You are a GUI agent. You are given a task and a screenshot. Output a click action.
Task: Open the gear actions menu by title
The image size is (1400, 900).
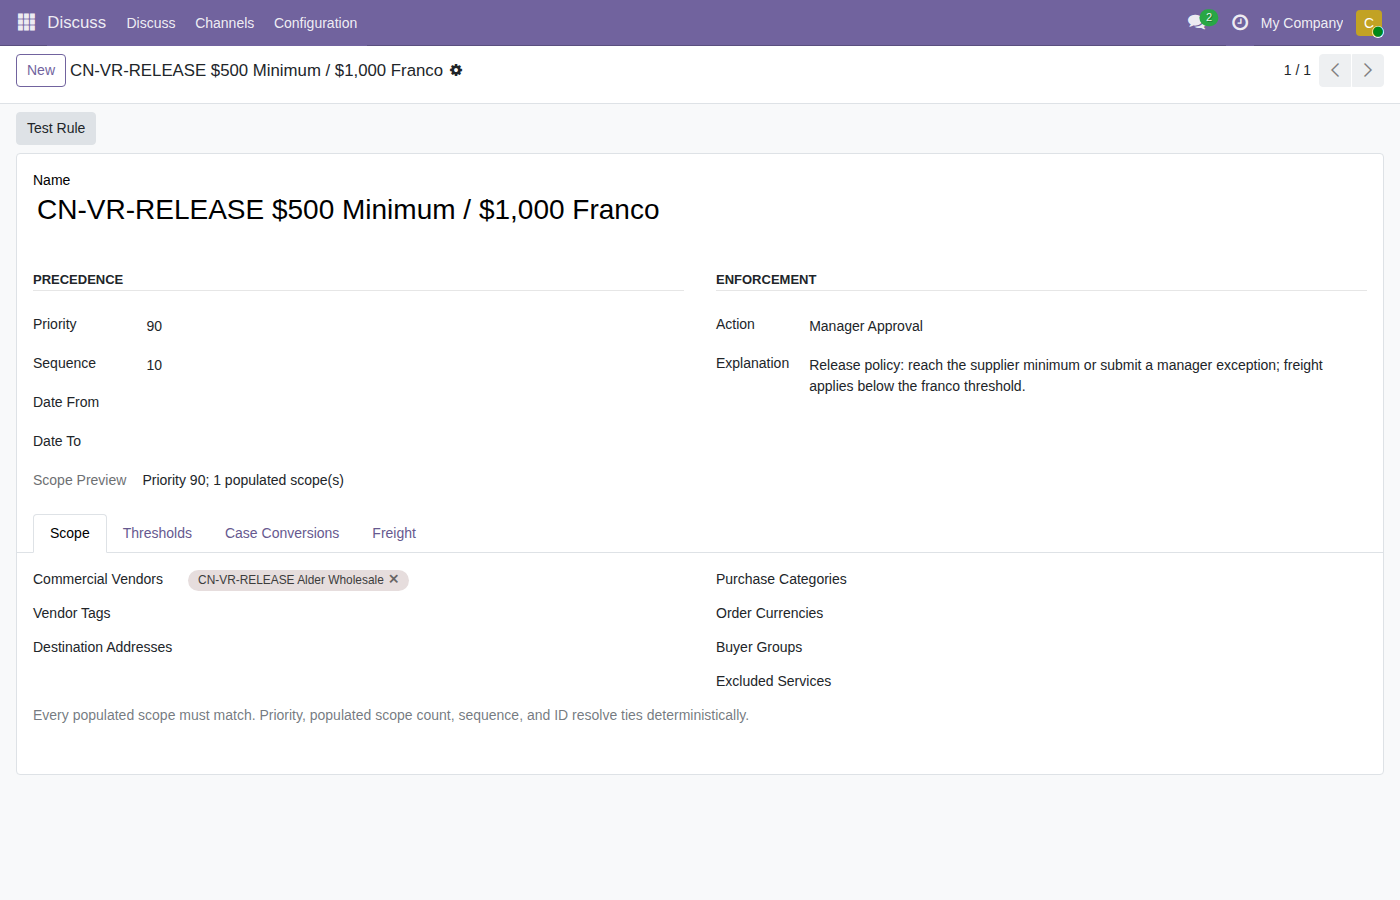coord(456,70)
